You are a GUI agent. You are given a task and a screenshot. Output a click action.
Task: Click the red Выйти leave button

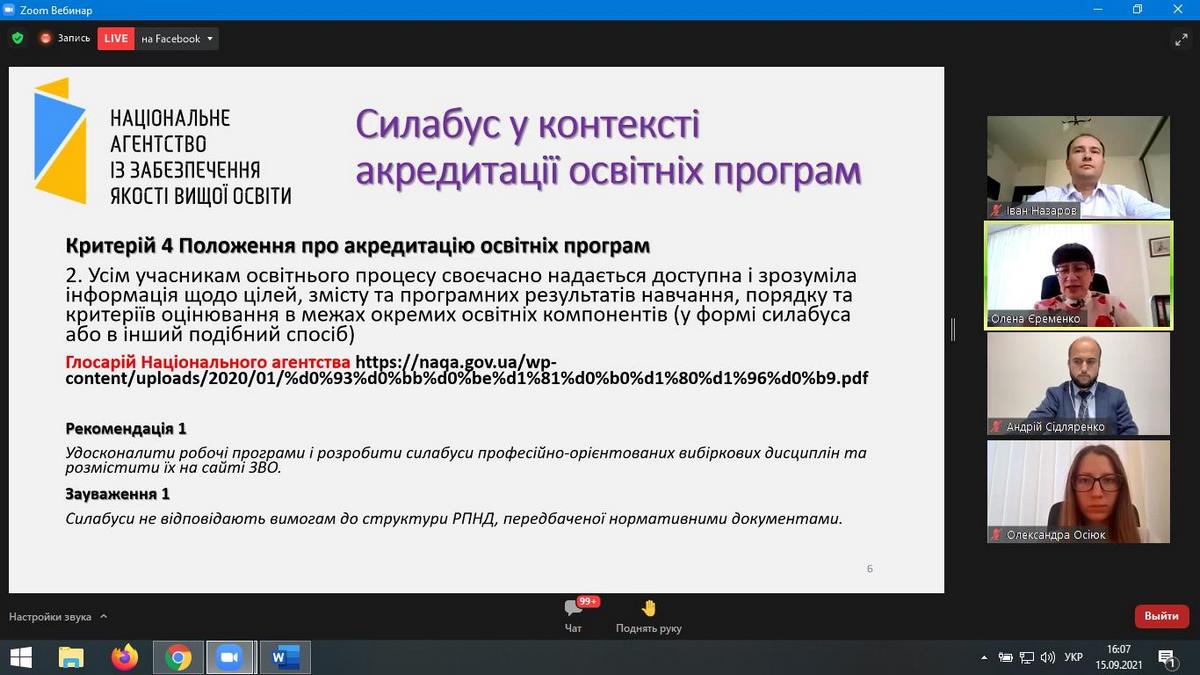(x=1161, y=616)
